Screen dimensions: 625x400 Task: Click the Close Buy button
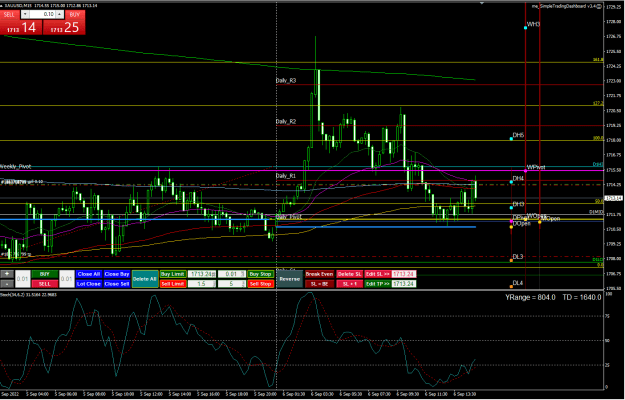pyautogui.click(x=117, y=274)
